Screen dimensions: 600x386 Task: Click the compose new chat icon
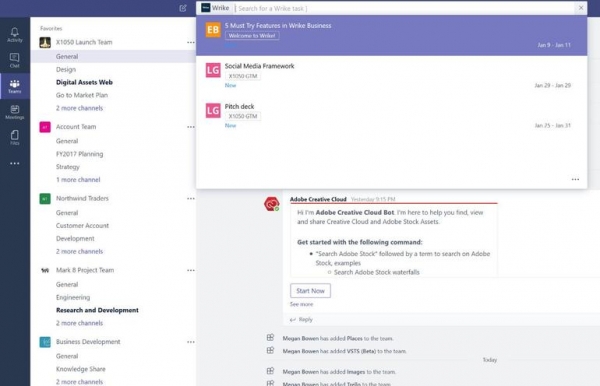click(x=183, y=8)
